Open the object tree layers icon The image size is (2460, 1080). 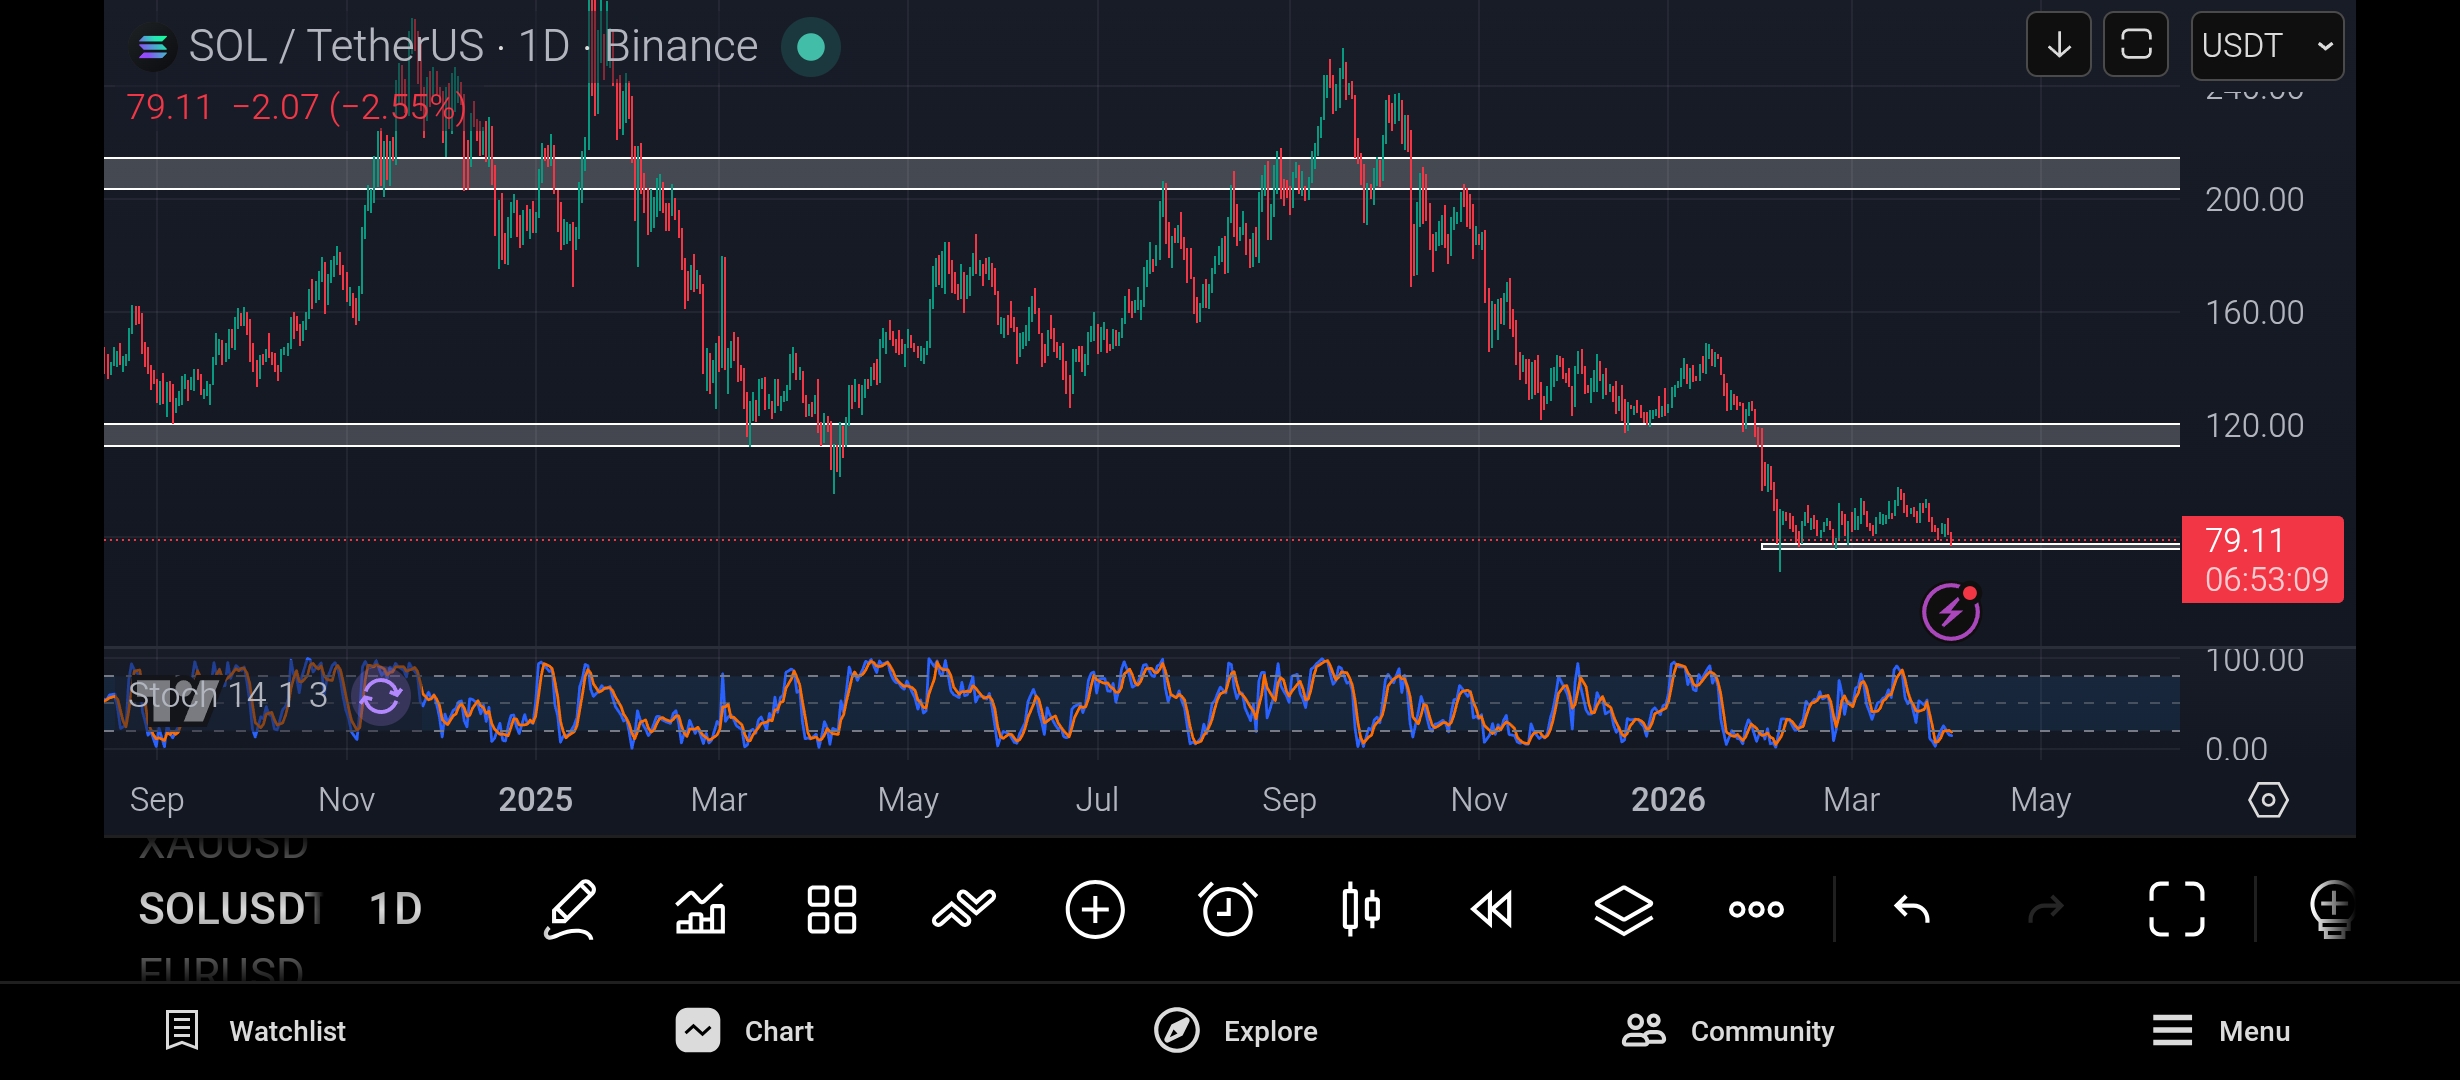coord(1623,909)
